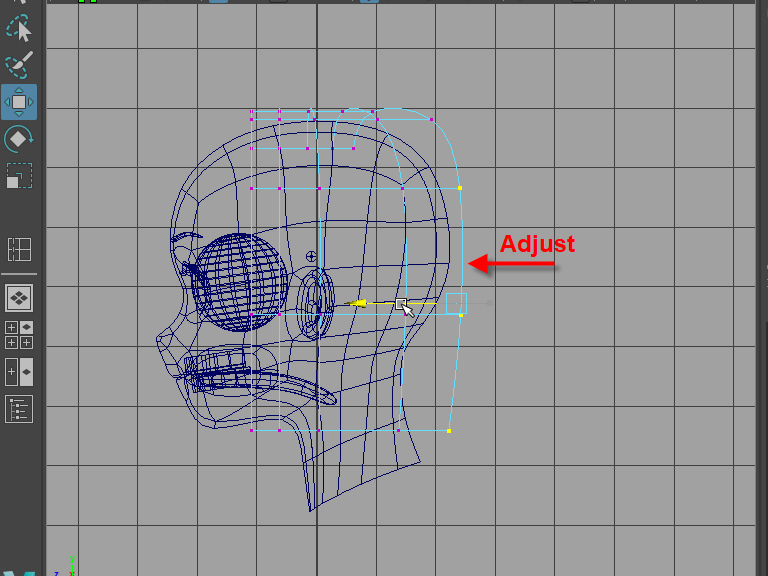
Task: Click the circular pivot marker near ear
Action: pyautogui.click(x=311, y=256)
